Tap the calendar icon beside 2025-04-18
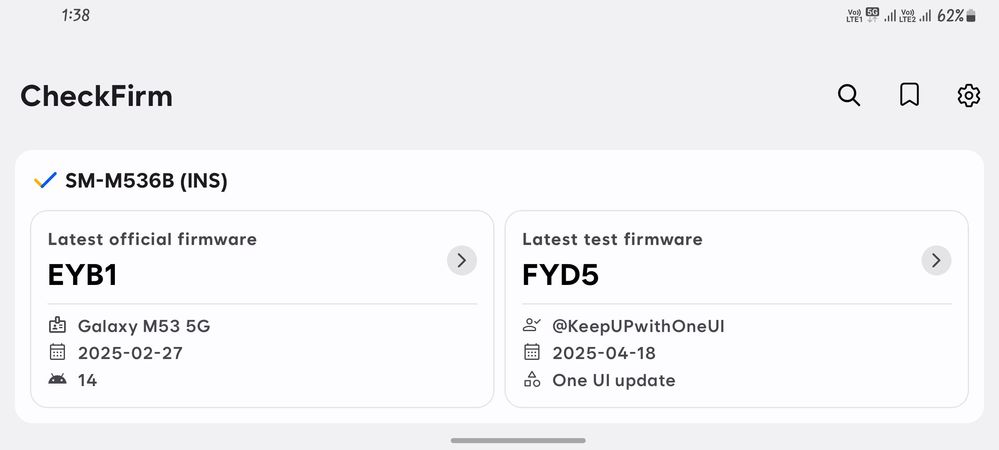Image resolution: width=999 pixels, height=450 pixels. tap(532, 352)
